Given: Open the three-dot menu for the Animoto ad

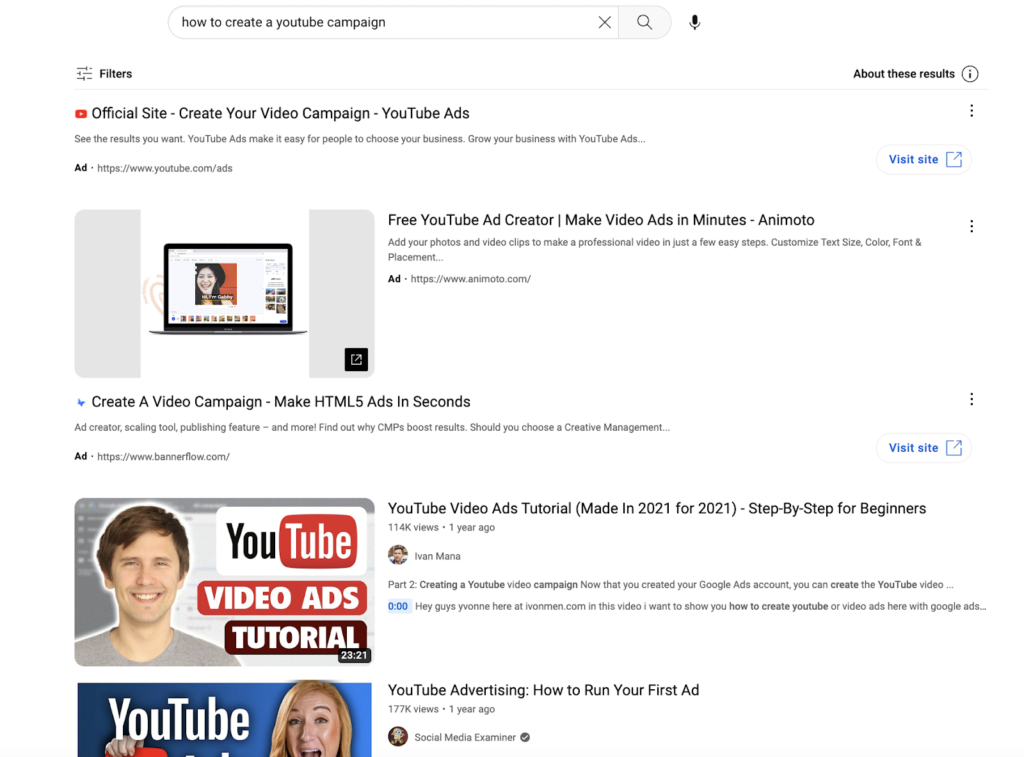Looking at the screenshot, I should pyautogui.click(x=972, y=227).
